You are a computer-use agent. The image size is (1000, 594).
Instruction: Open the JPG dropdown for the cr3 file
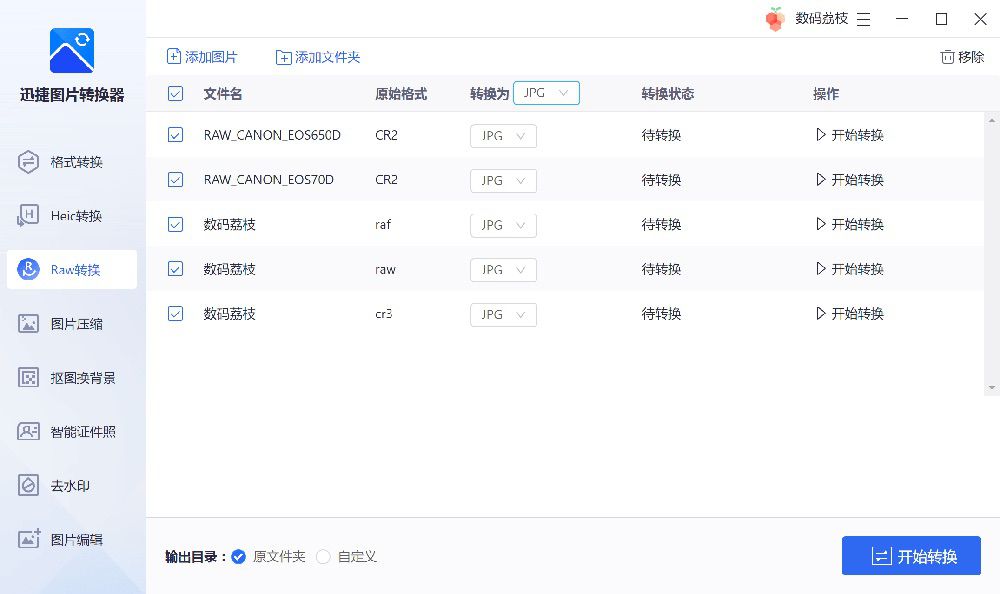[x=503, y=315]
